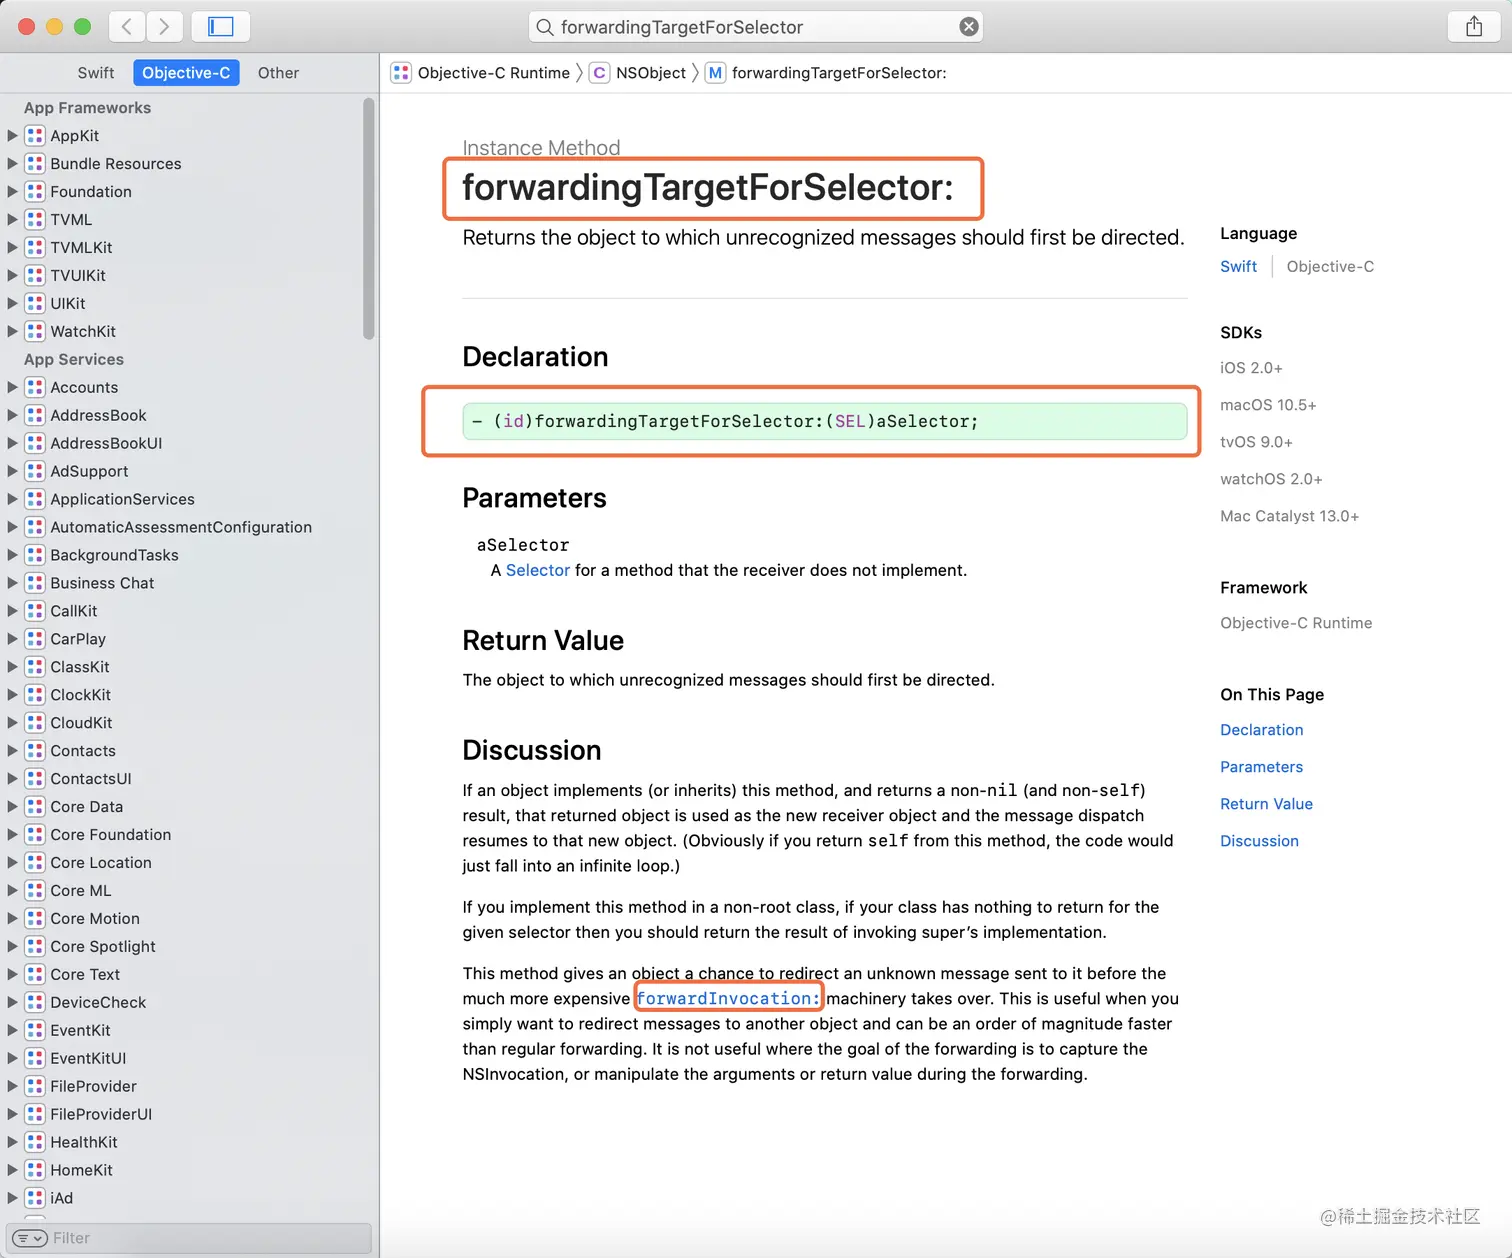Screen dimensions: 1512x1258
Task: Click the AddressBook framework icon
Action: tap(35, 416)
